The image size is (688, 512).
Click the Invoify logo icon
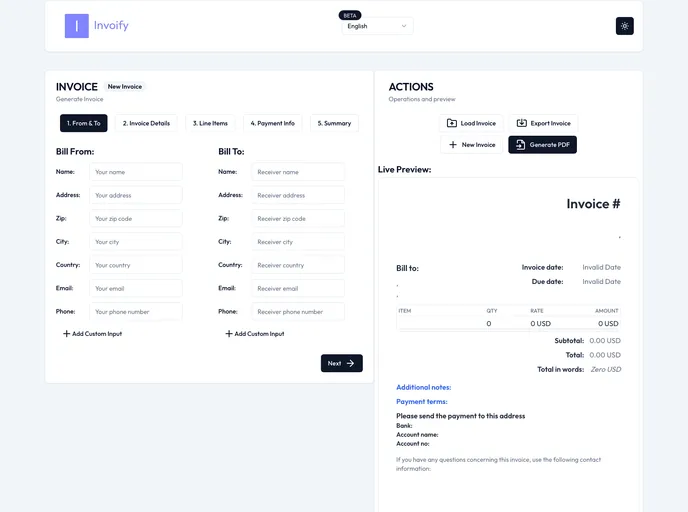pos(77,26)
